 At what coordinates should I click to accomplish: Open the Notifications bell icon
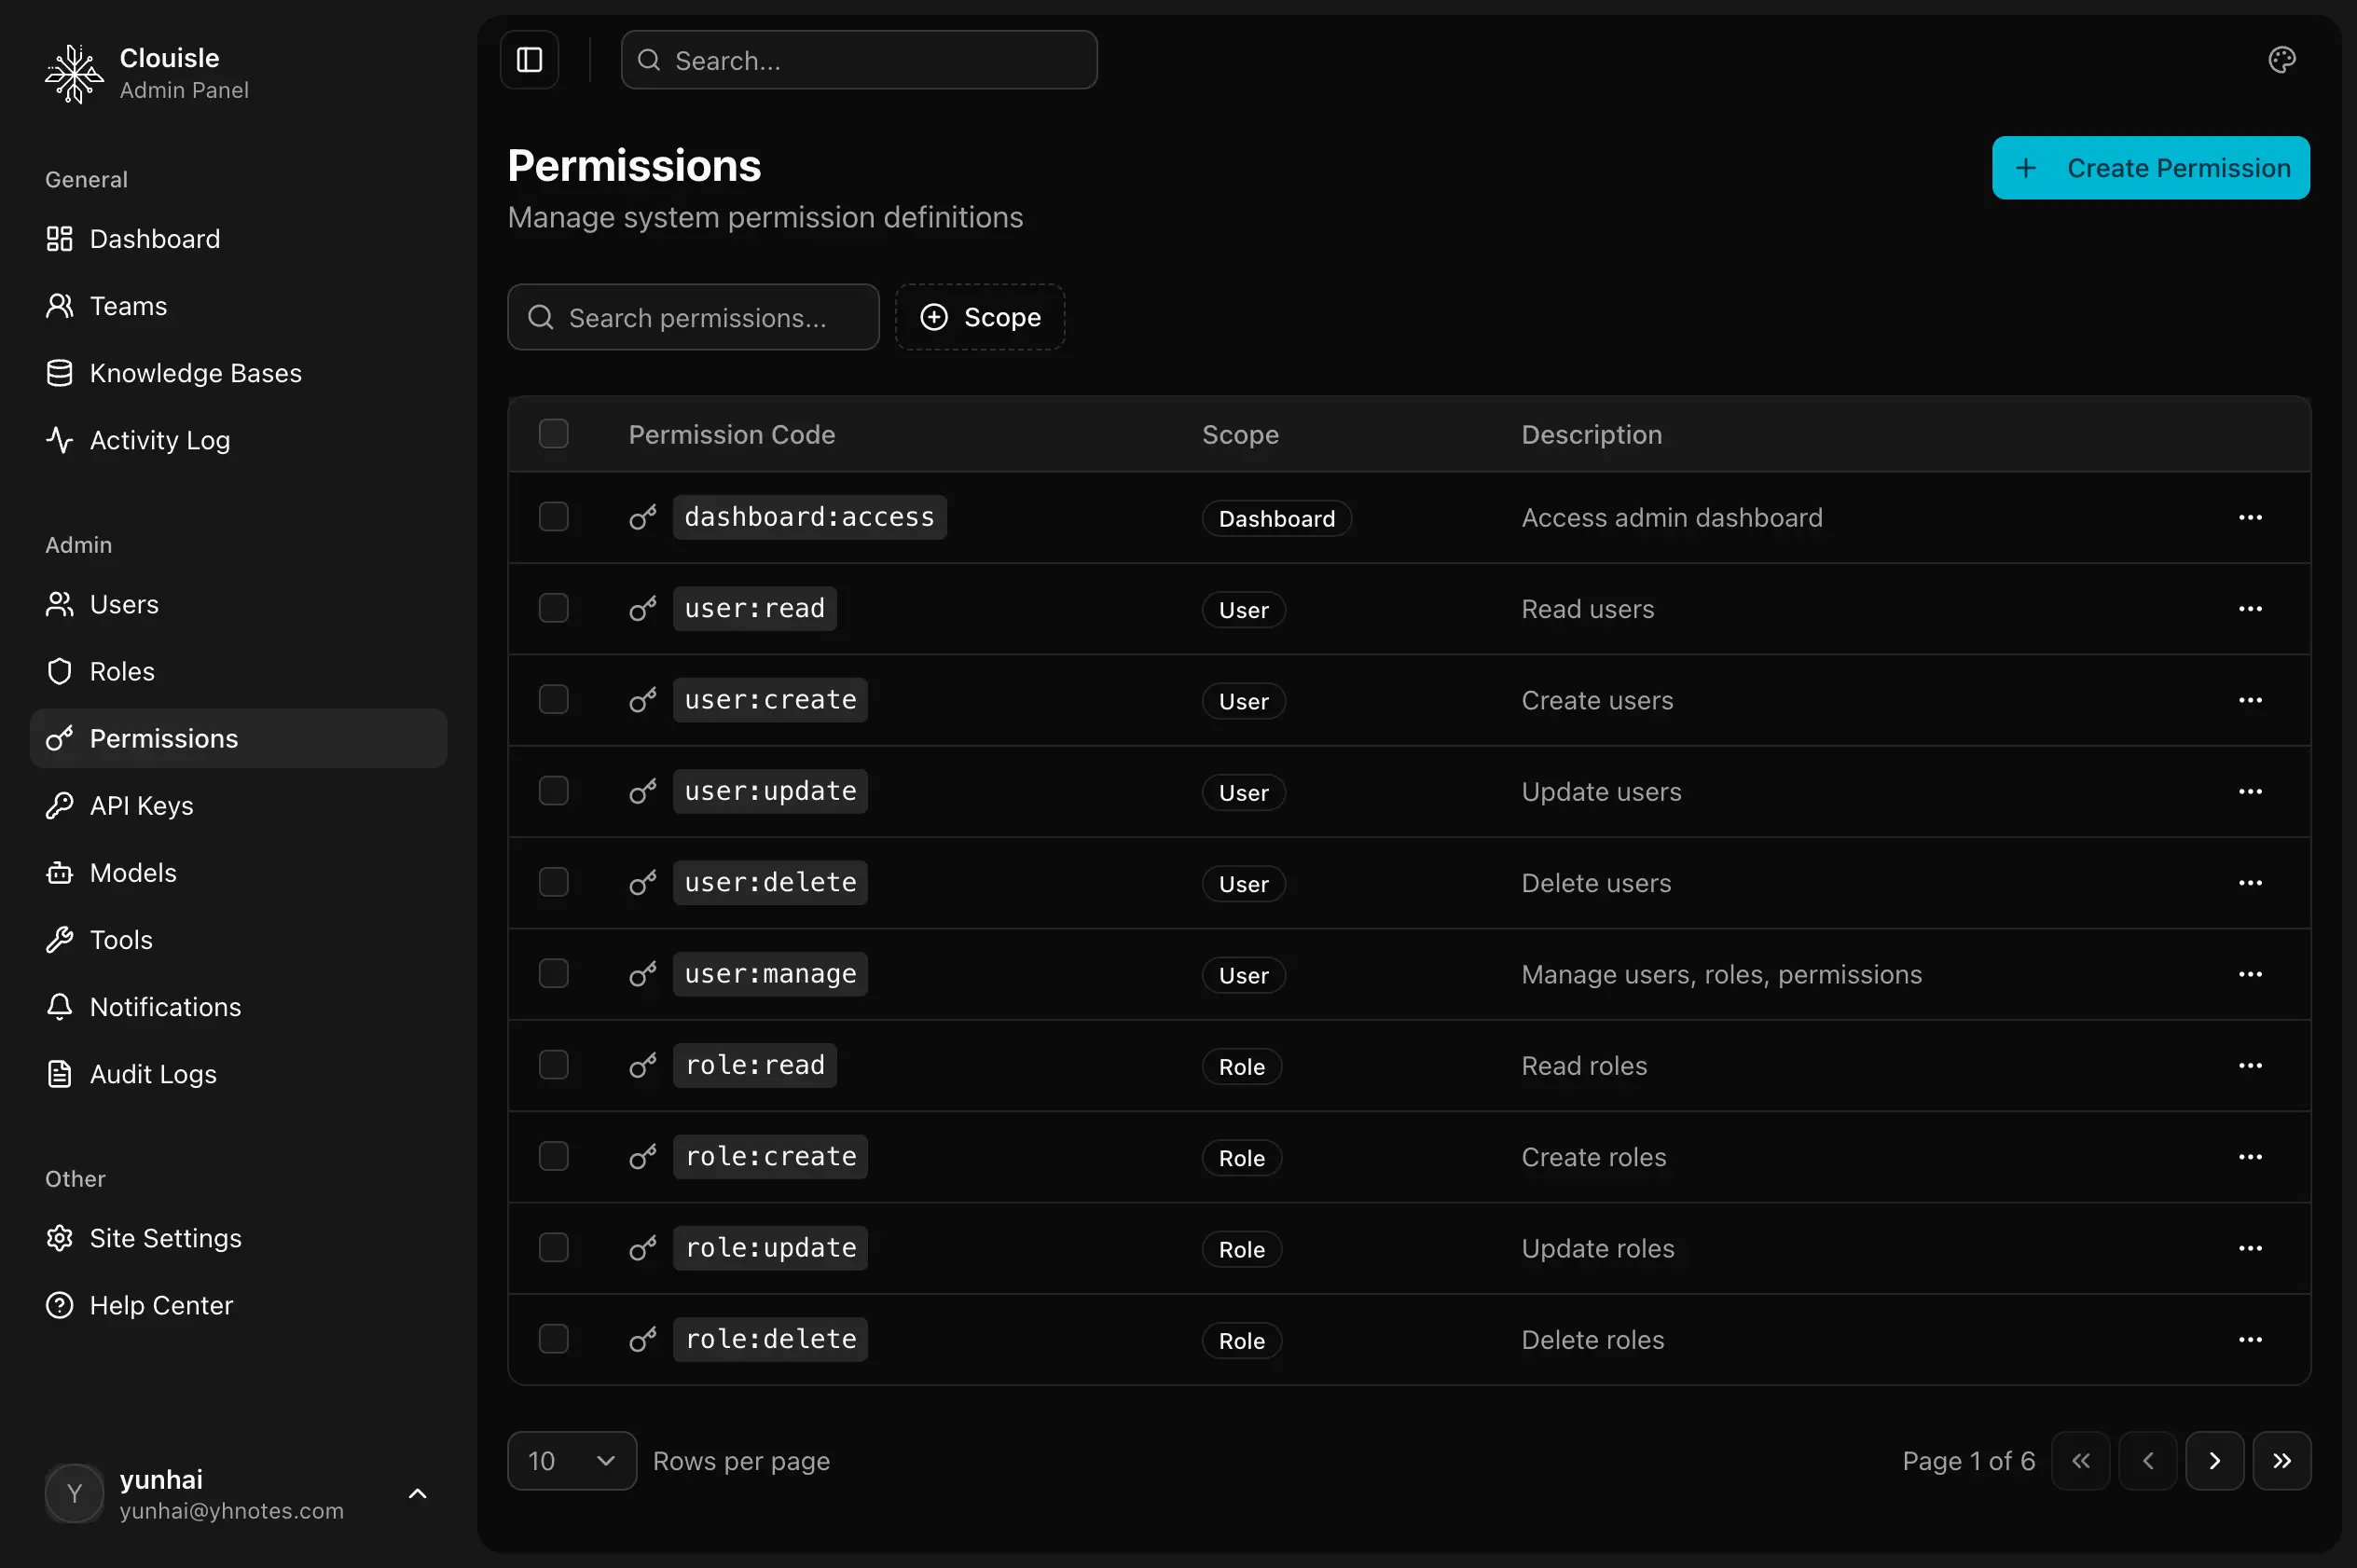59,1006
